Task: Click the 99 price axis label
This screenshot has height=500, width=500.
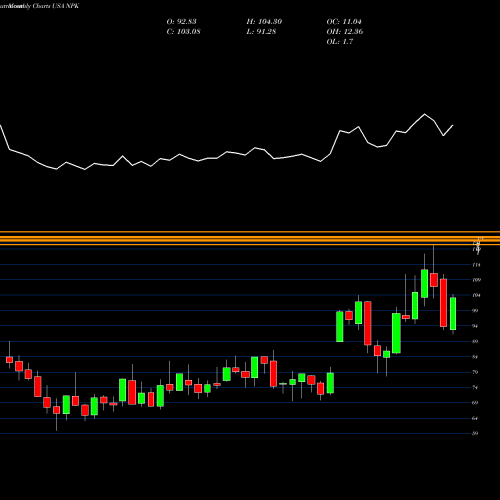Action: 476,311
